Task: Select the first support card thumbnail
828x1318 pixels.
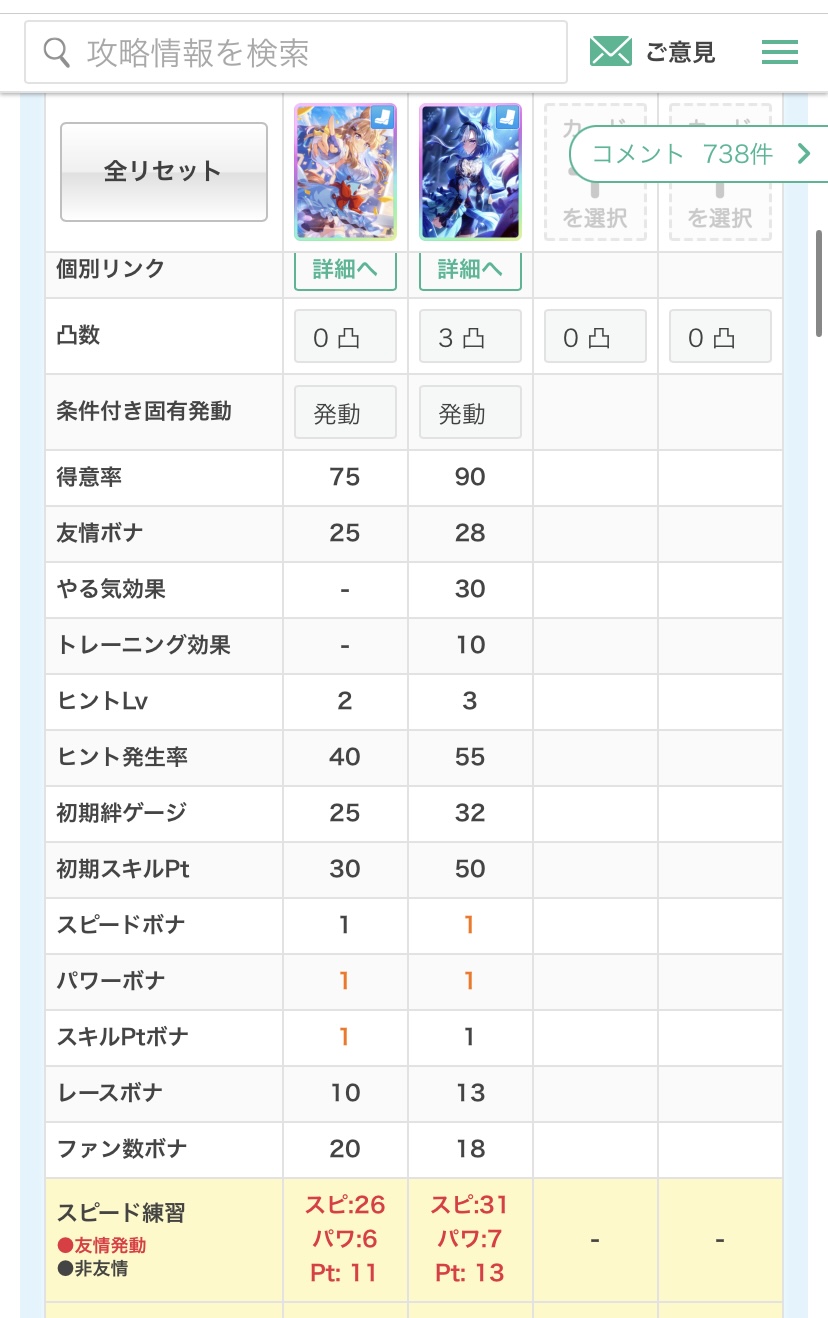Action: 345,172
